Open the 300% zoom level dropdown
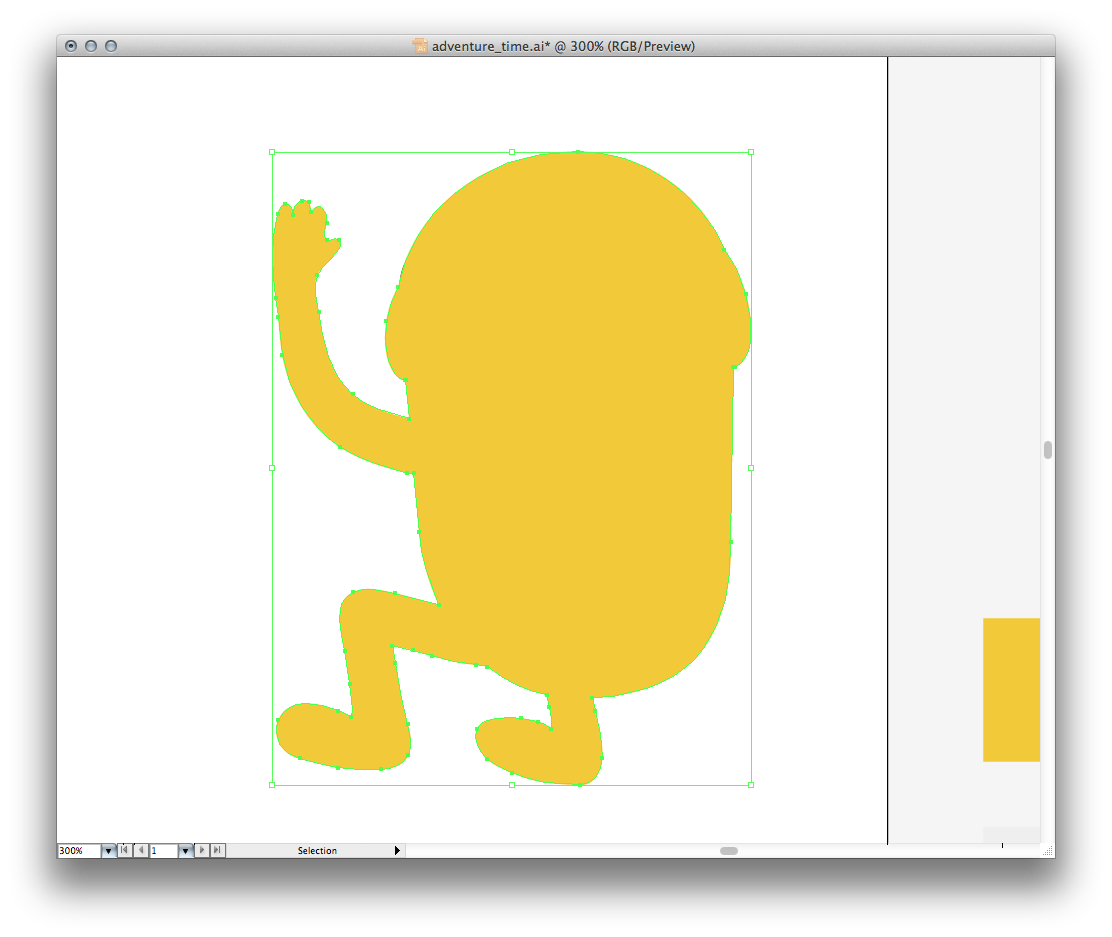This screenshot has width=1112, height=937. click(109, 851)
